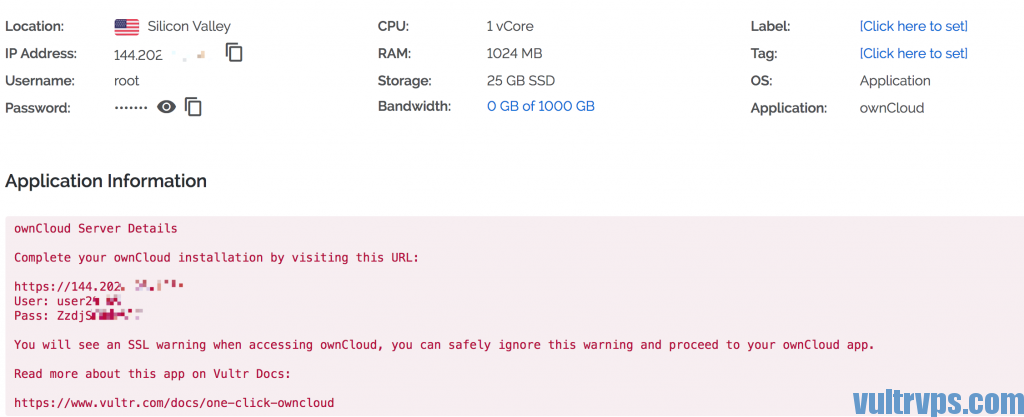This screenshot has width=1024, height=417.
Task: Set the Label via Click here to set
Action: coord(914,26)
